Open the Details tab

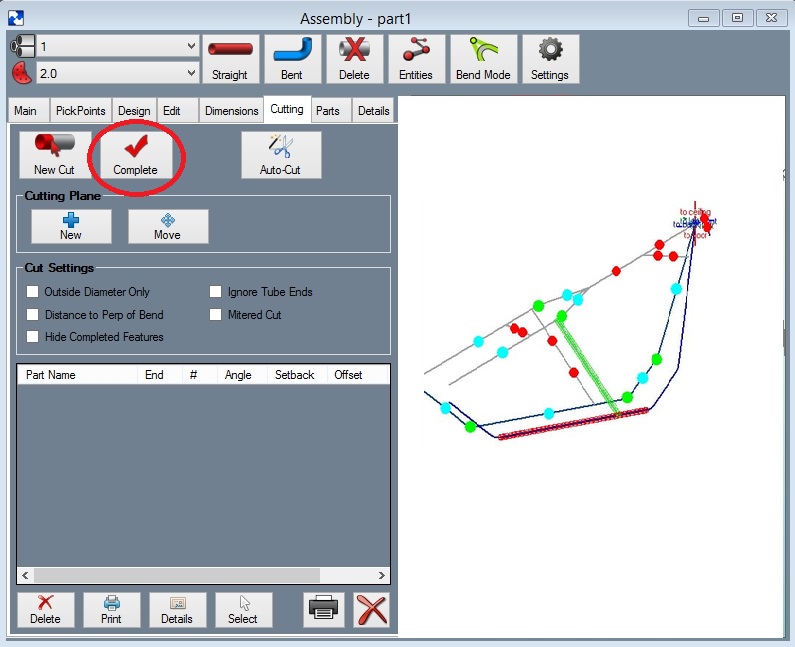pyautogui.click(x=373, y=111)
